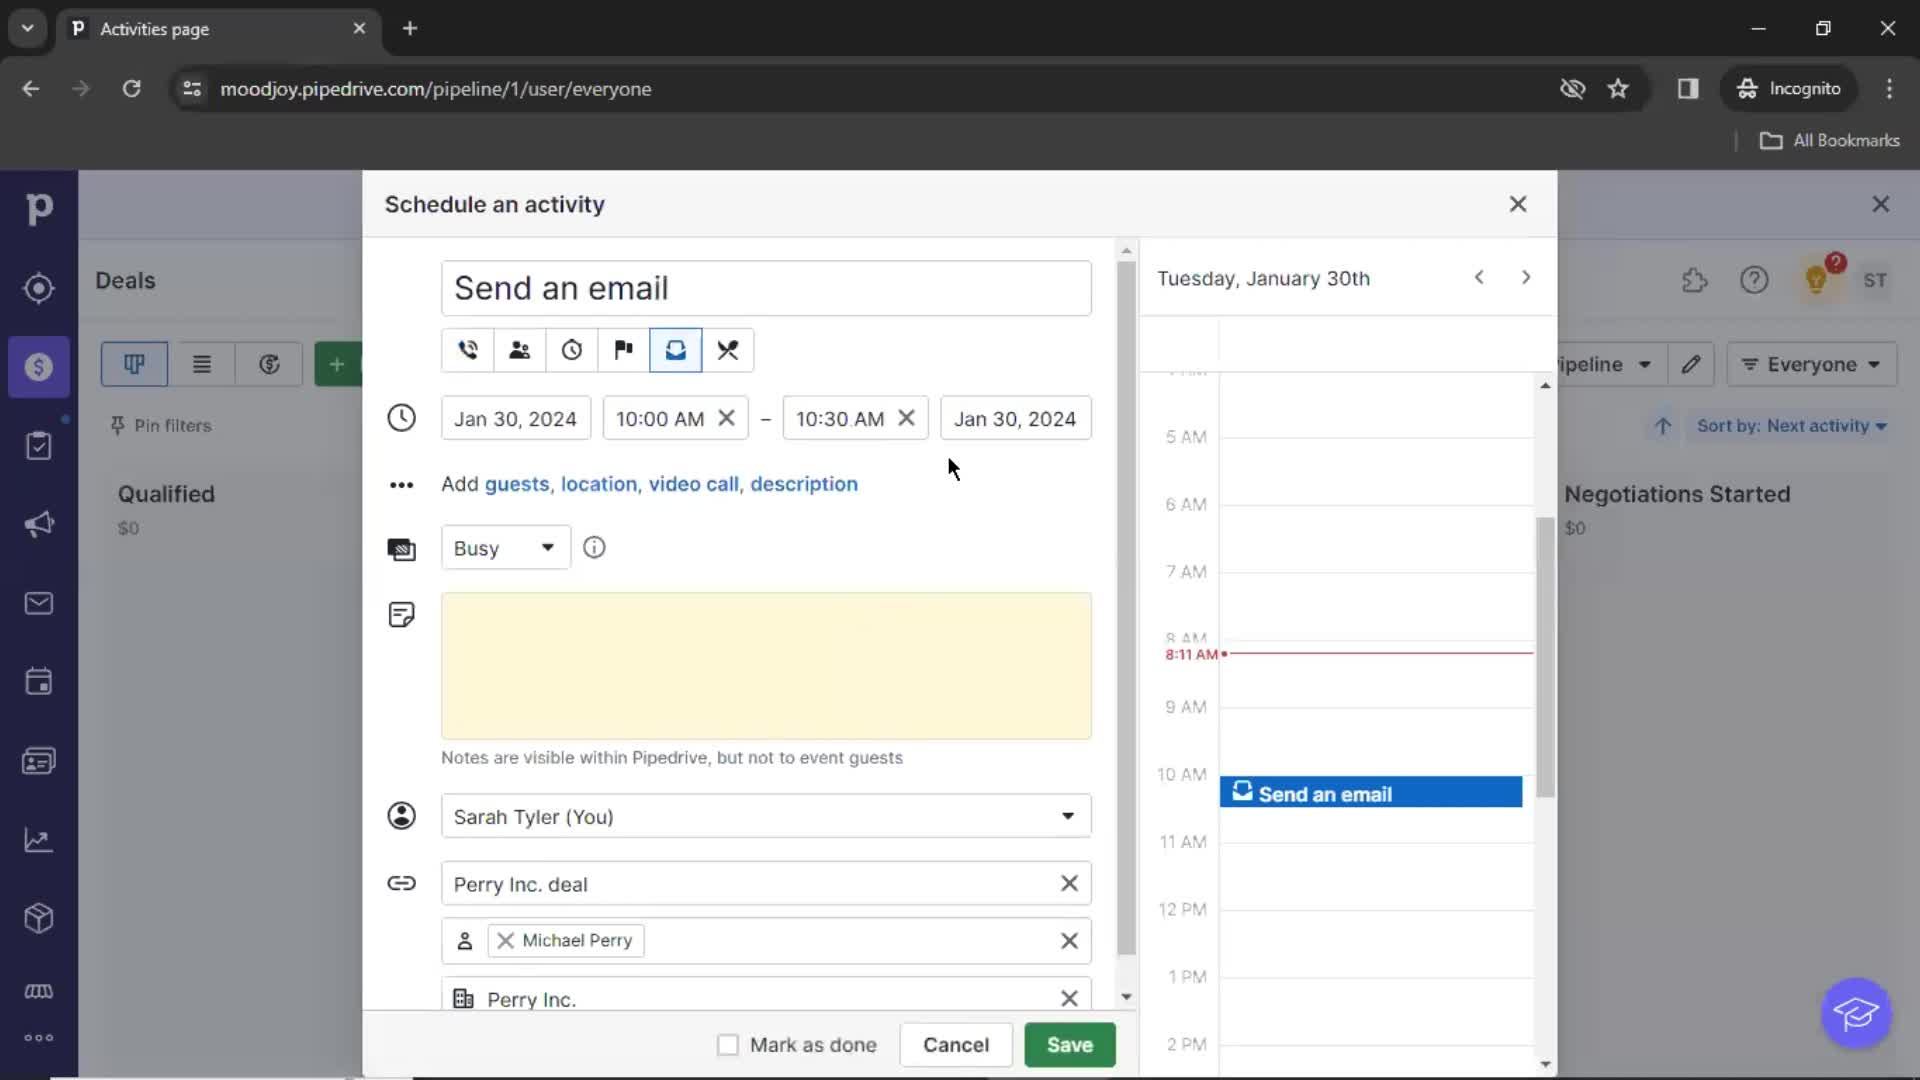Image resolution: width=1920 pixels, height=1080 pixels.
Task: Open Products box icon in sidebar
Action: [39, 918]
